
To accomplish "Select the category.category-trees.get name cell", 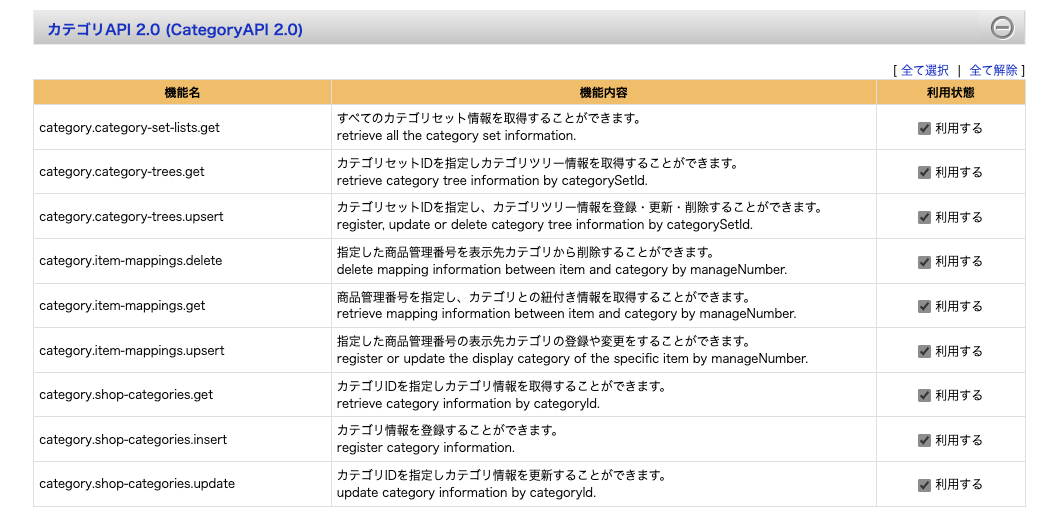I will [x=182, y=172].
